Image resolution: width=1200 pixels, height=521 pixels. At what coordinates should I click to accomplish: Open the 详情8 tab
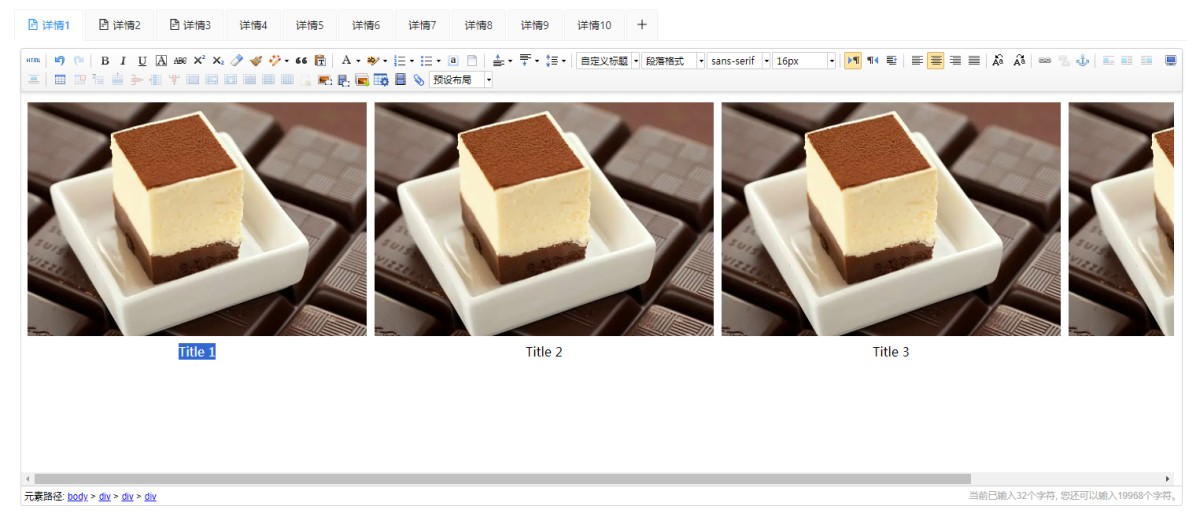pyautogui.click(x=478, y=25)
